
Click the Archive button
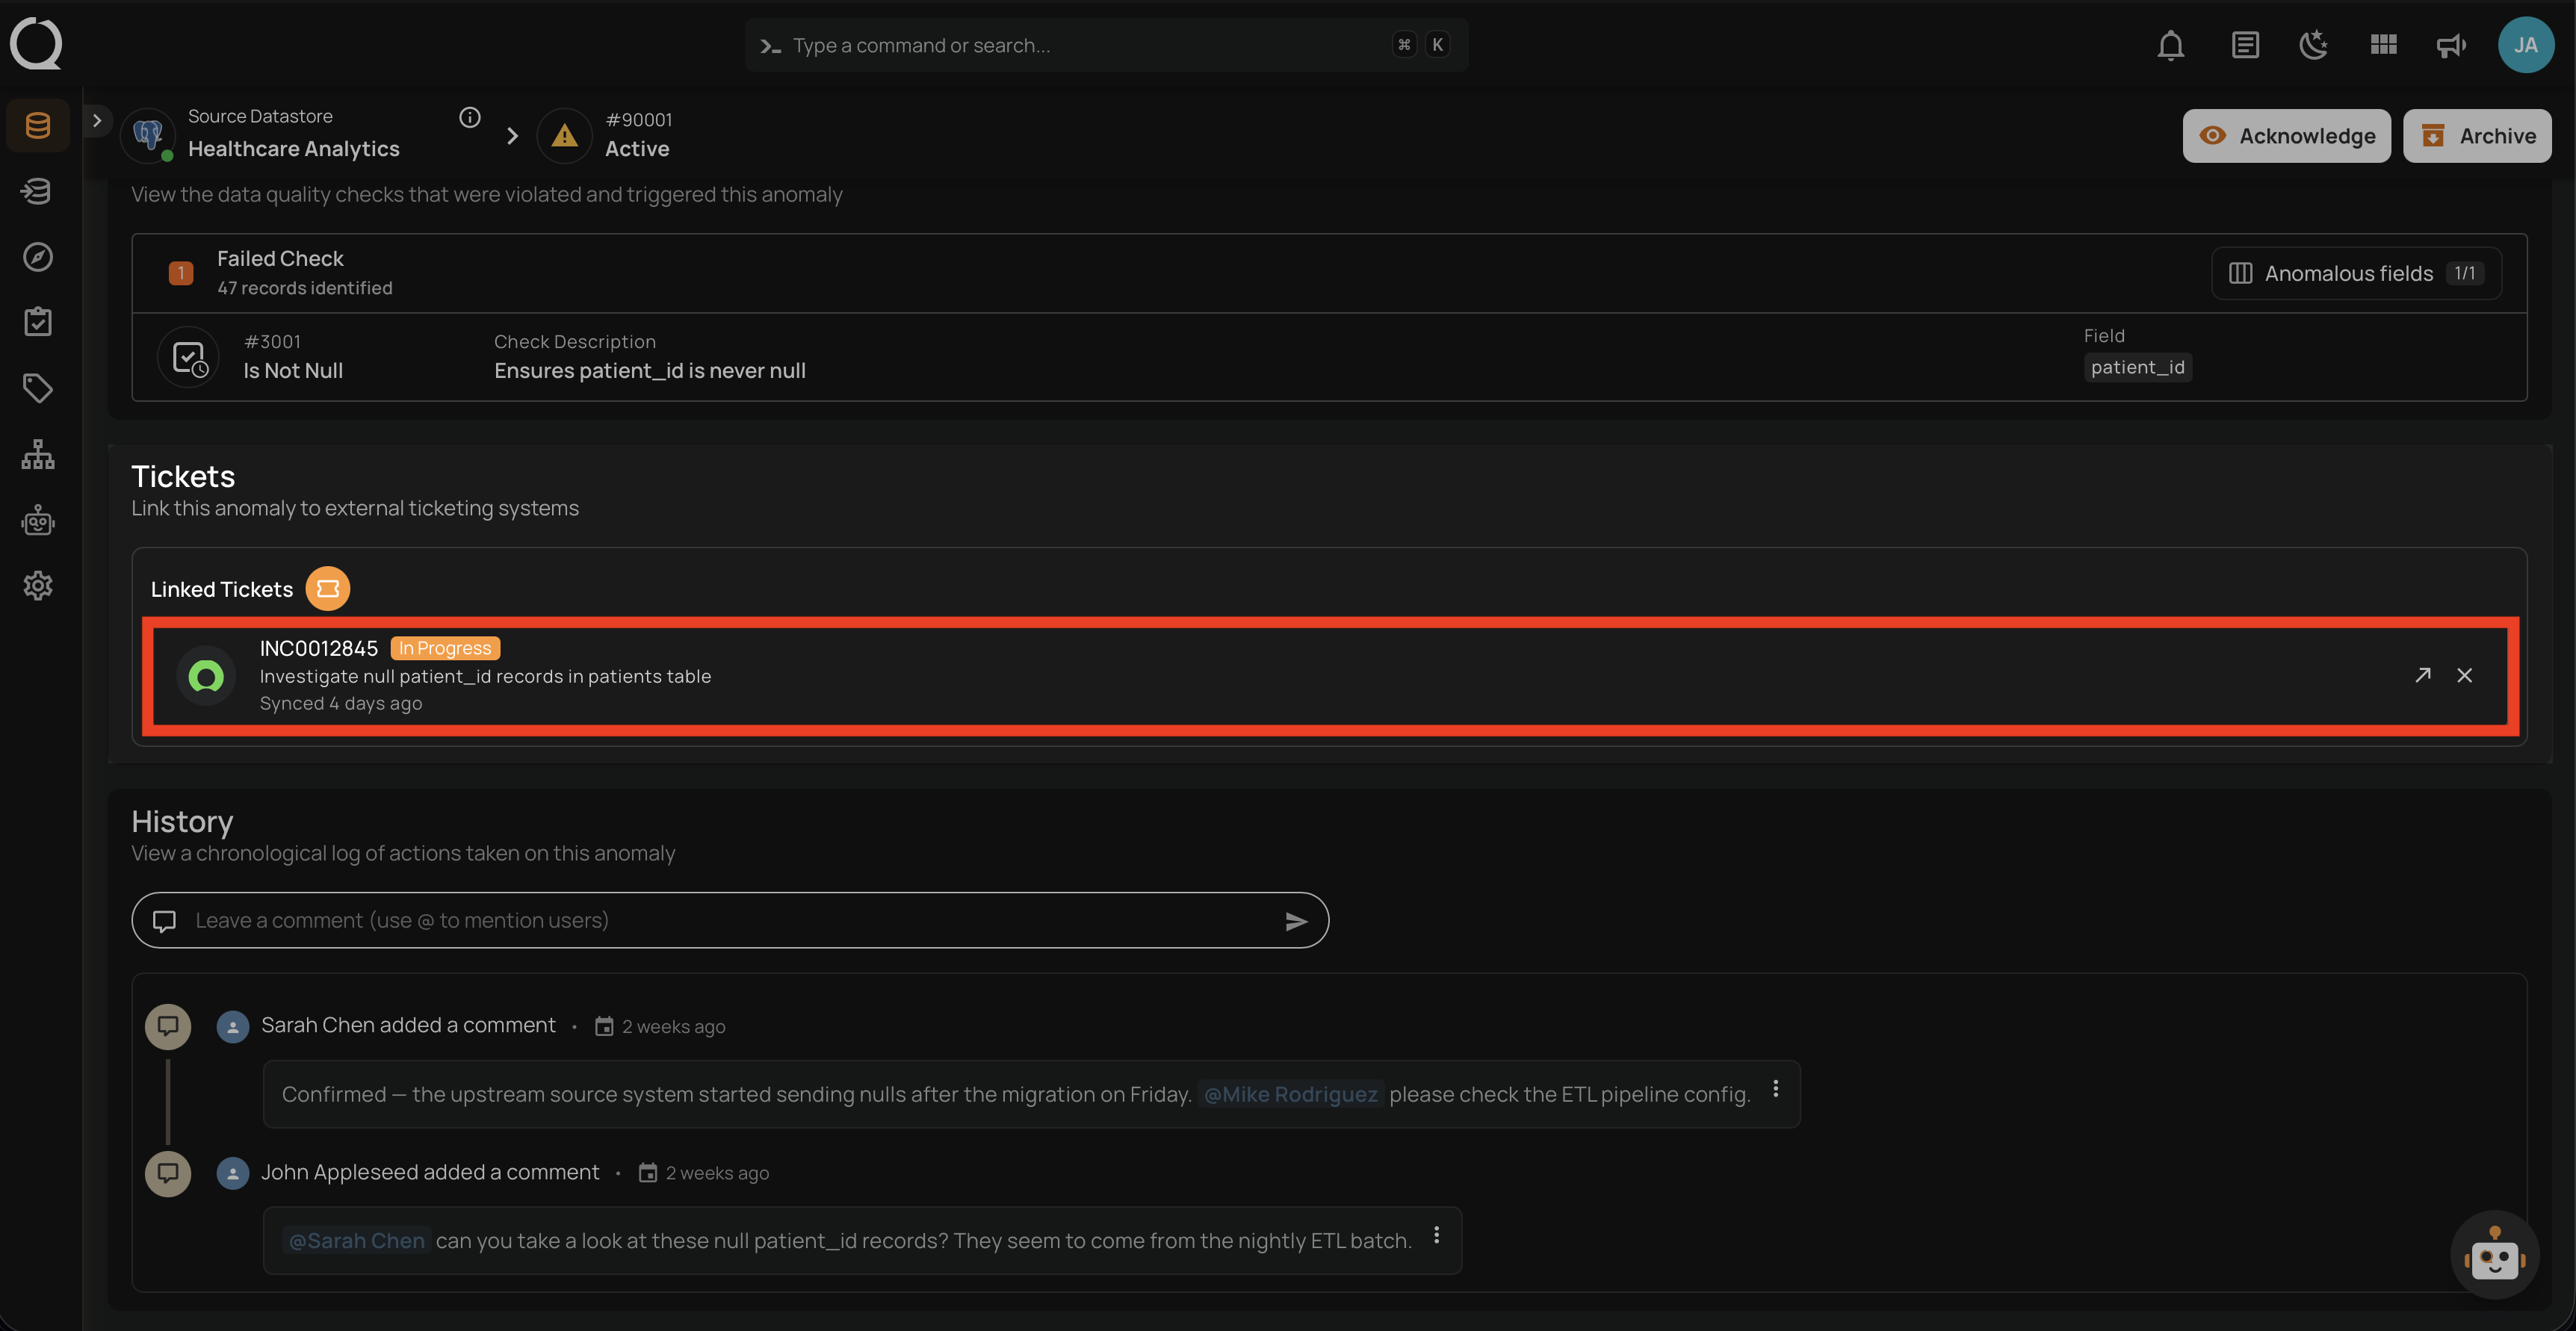tap(2477, 136)
